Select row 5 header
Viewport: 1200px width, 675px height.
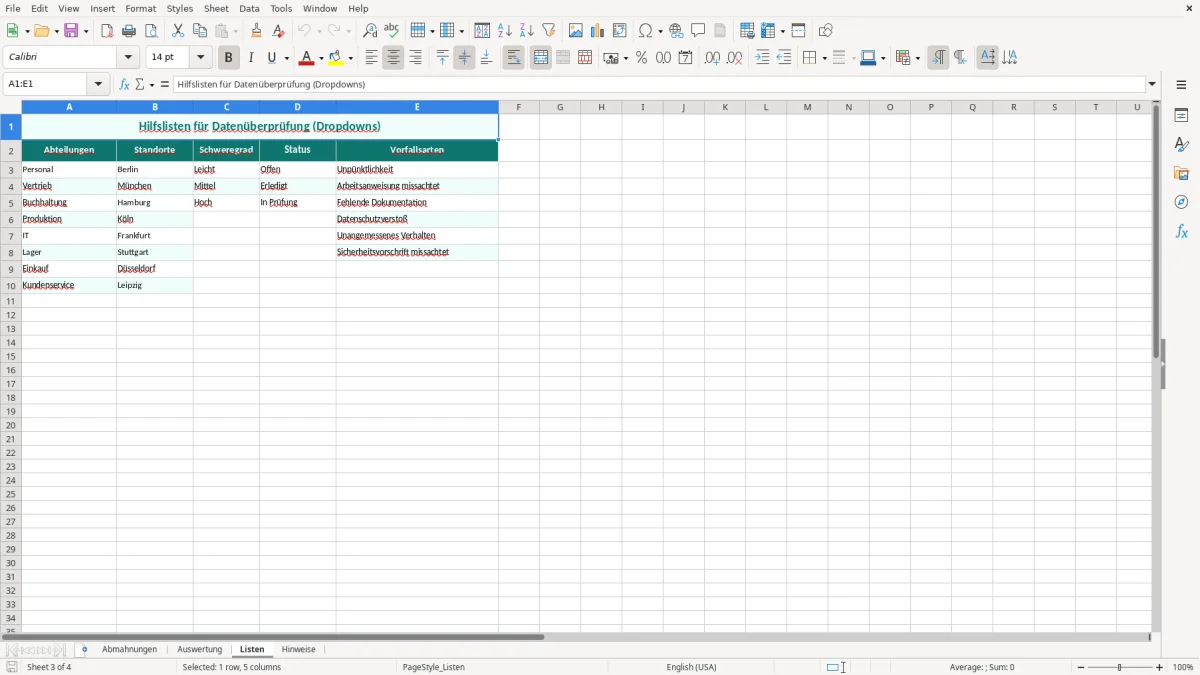11,203
